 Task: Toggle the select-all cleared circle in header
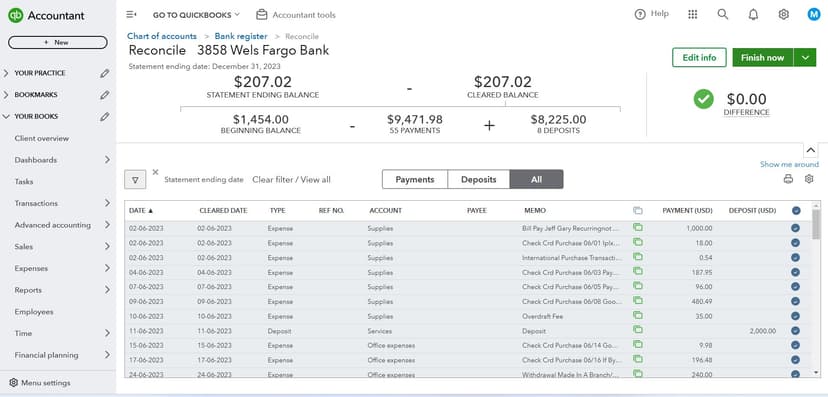(x=796, y=211)
